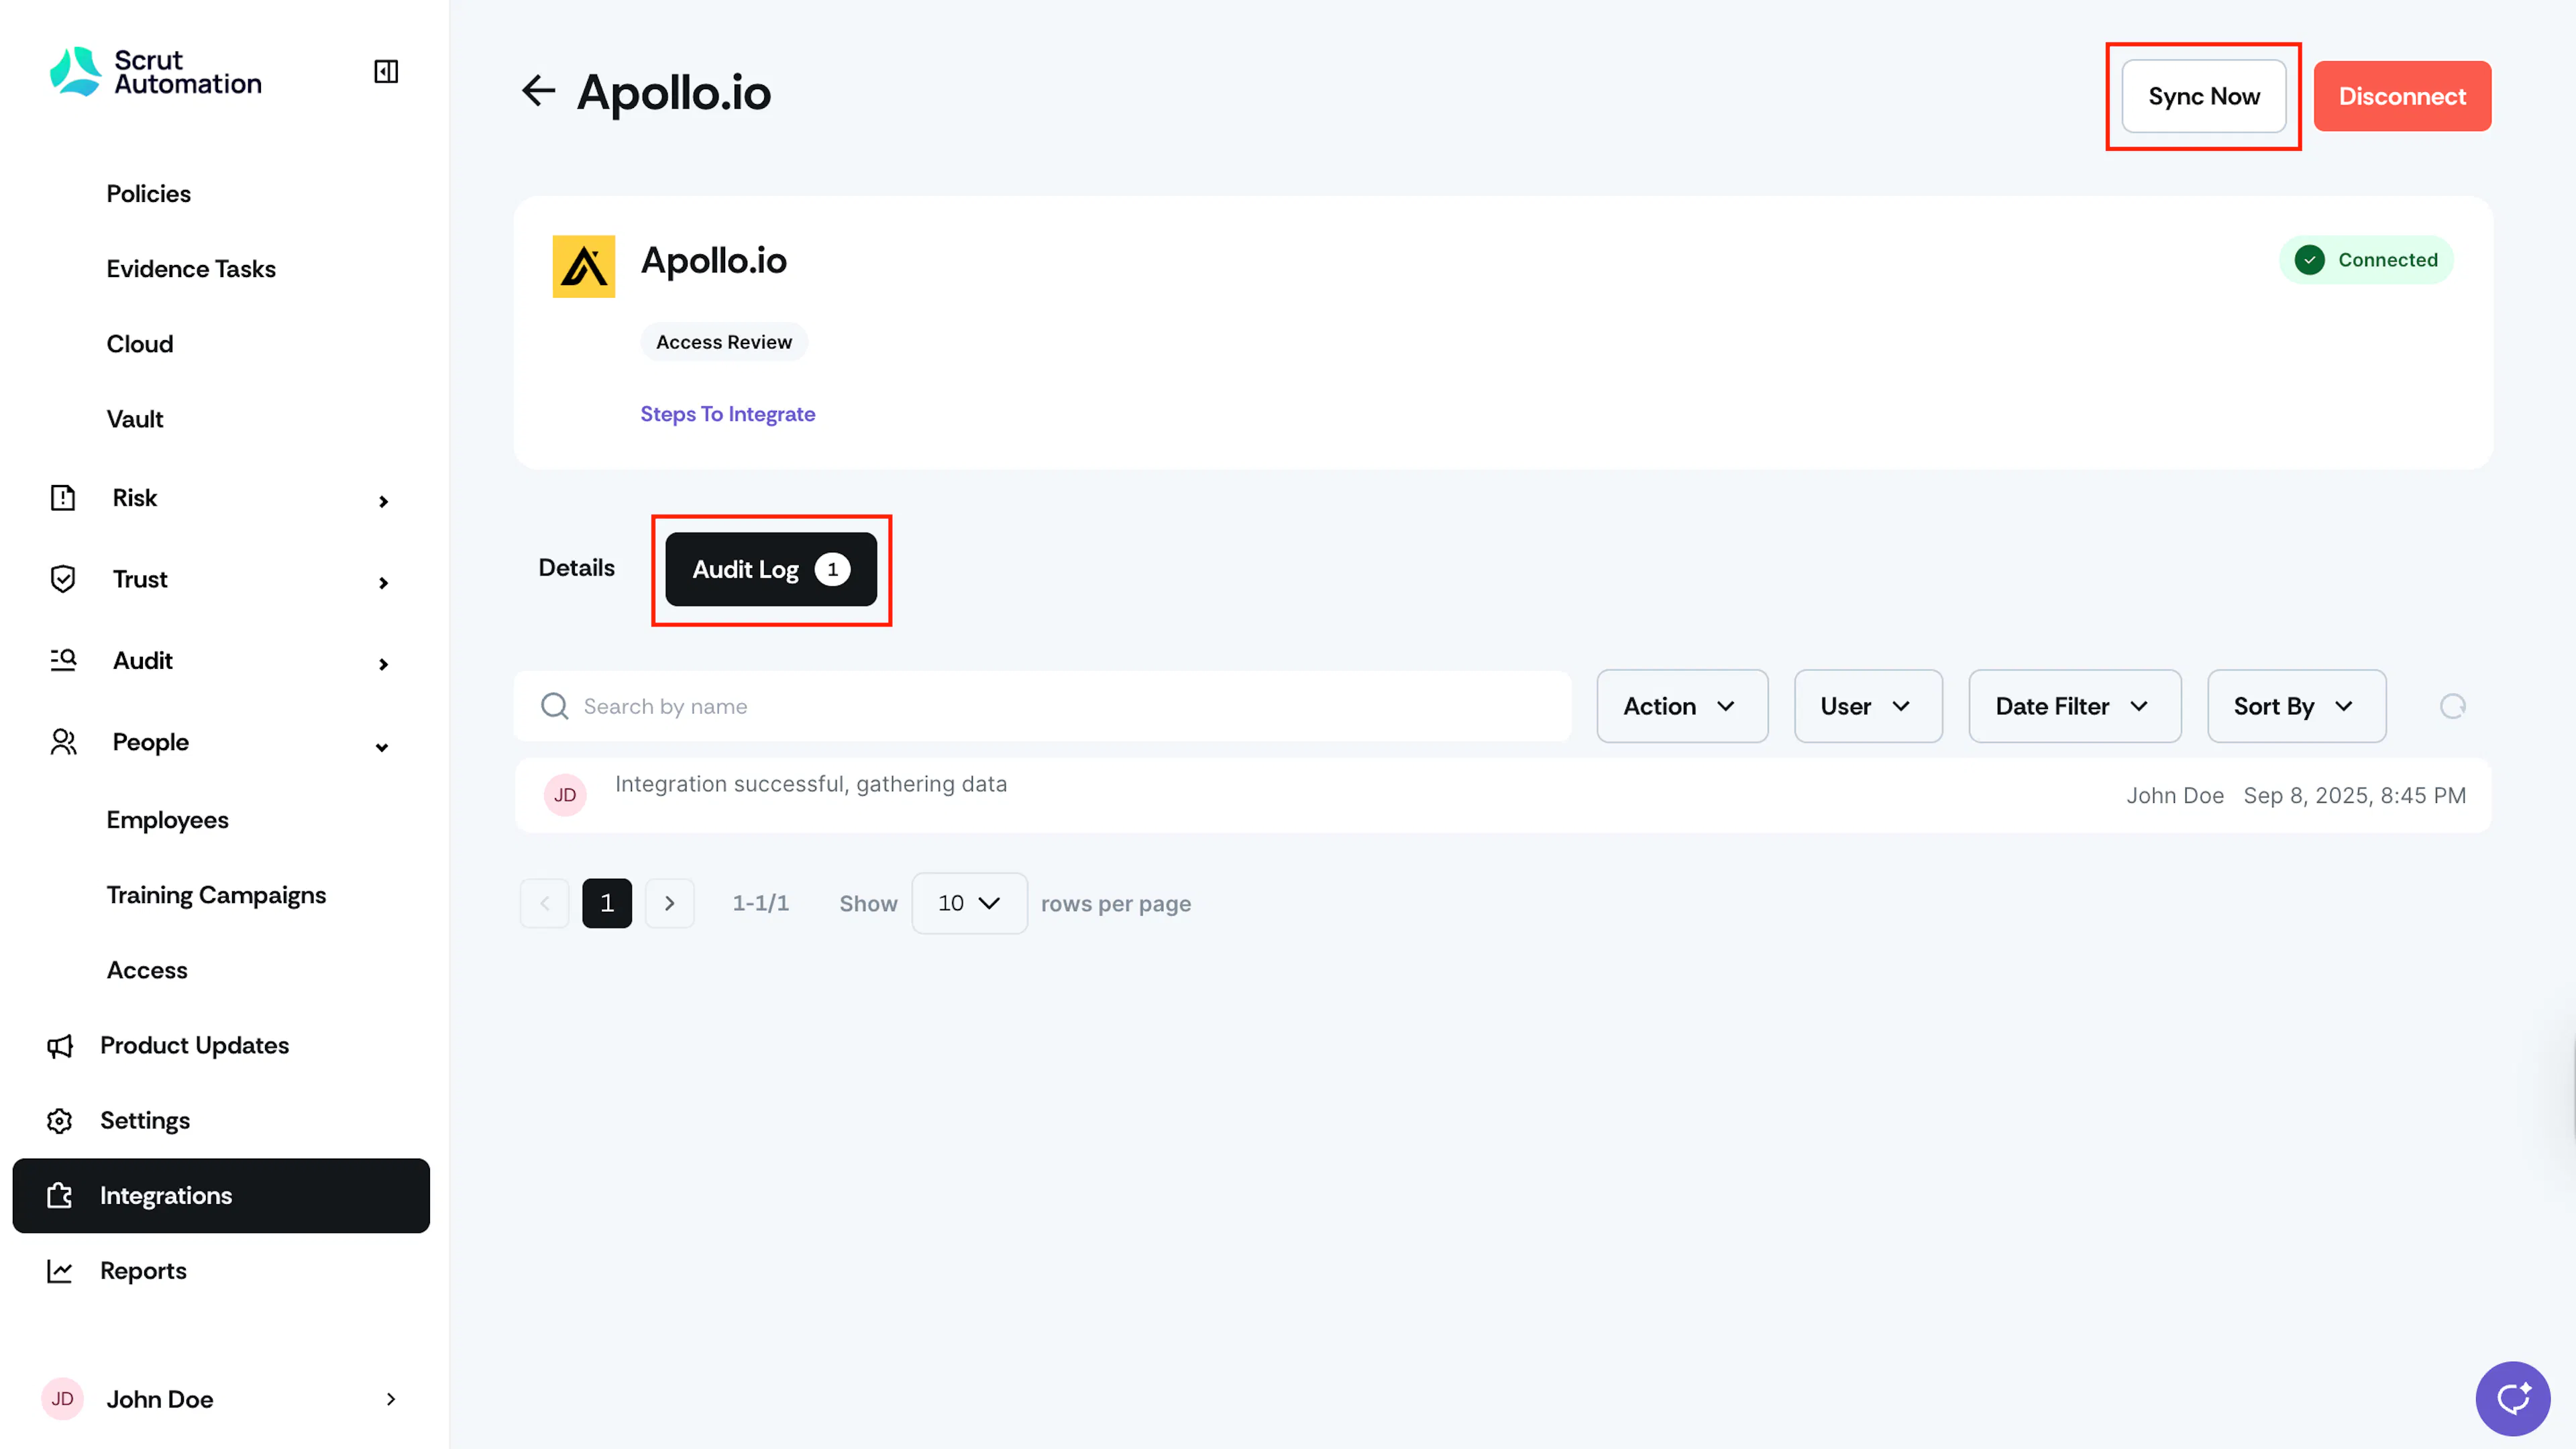
Task: Click the Scrut Automation logo
Action: click(x=156, y=72)
